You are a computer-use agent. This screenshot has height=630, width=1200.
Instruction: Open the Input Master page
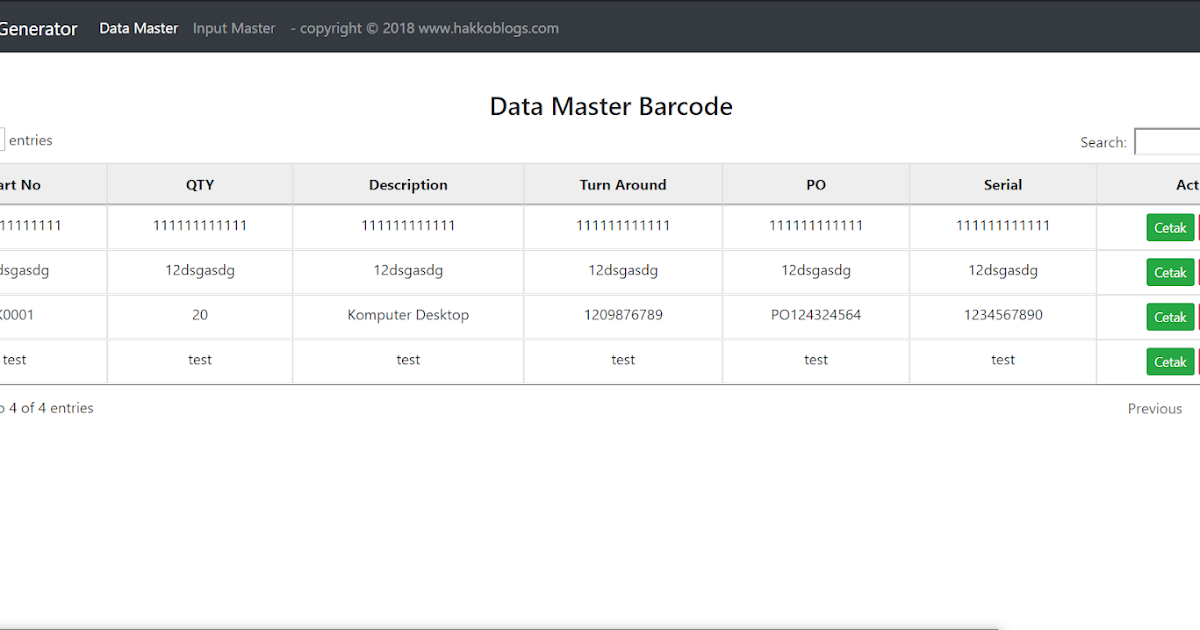(x=234, y=28)
